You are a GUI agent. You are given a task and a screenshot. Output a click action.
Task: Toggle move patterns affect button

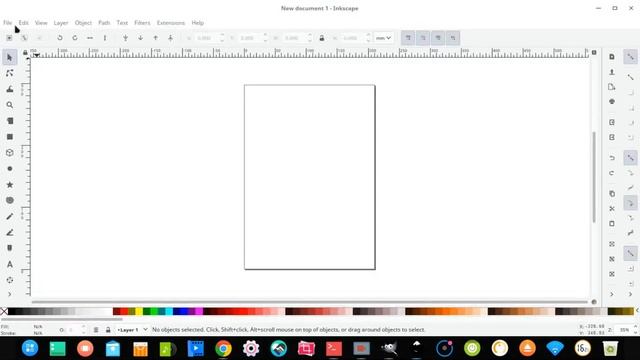tap(453, 38)
